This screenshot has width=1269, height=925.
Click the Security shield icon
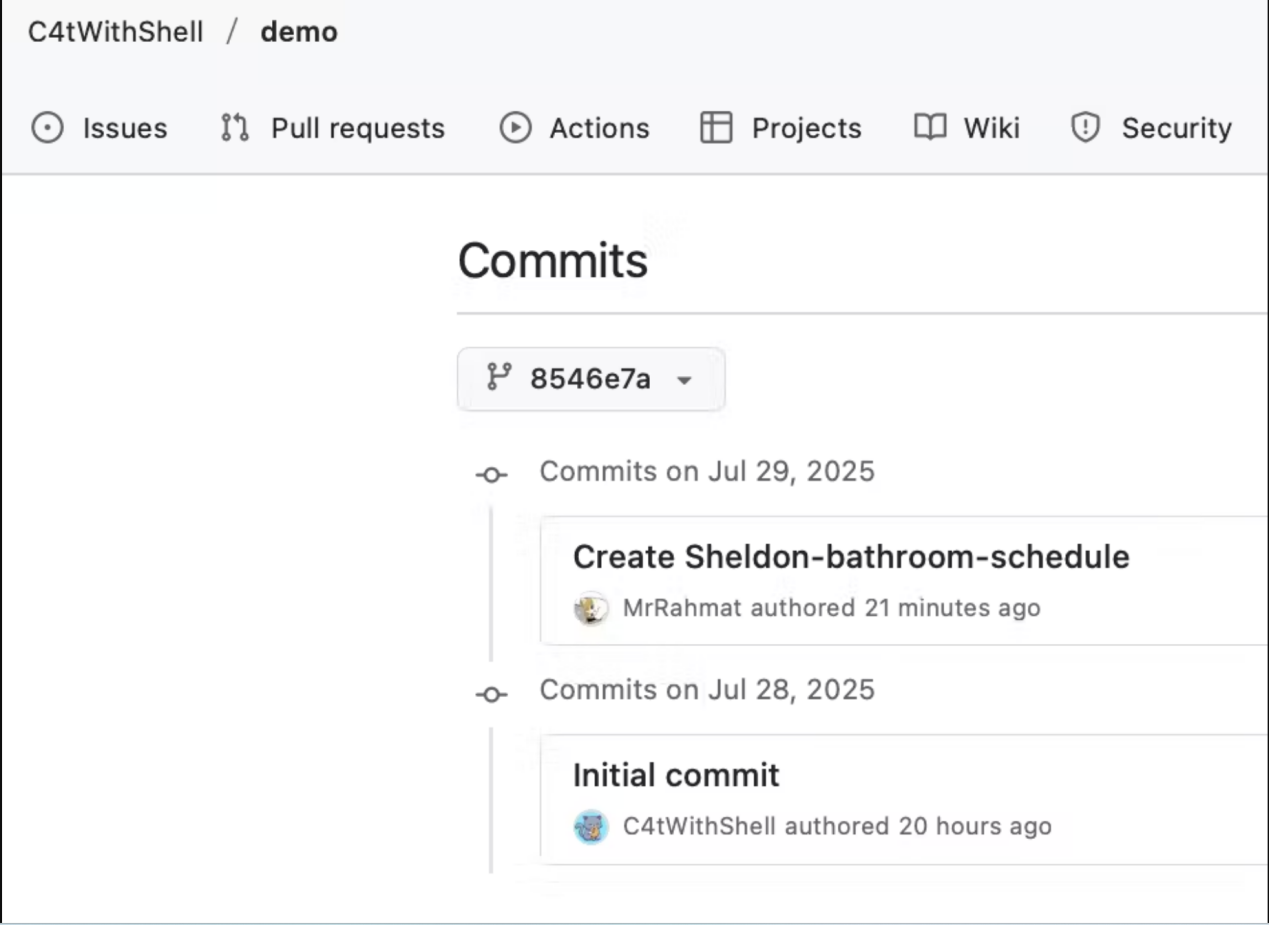(1085, 129)
